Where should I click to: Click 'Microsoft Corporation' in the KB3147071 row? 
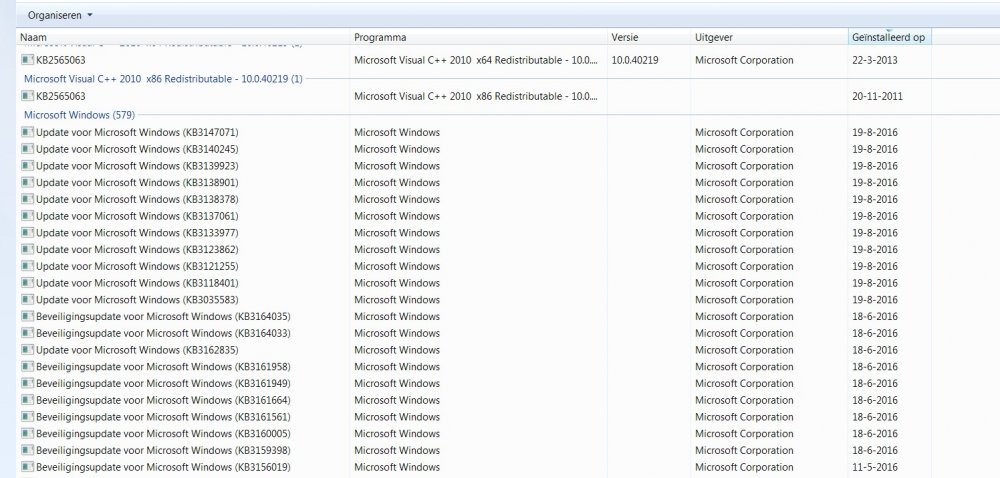(744, 133)
